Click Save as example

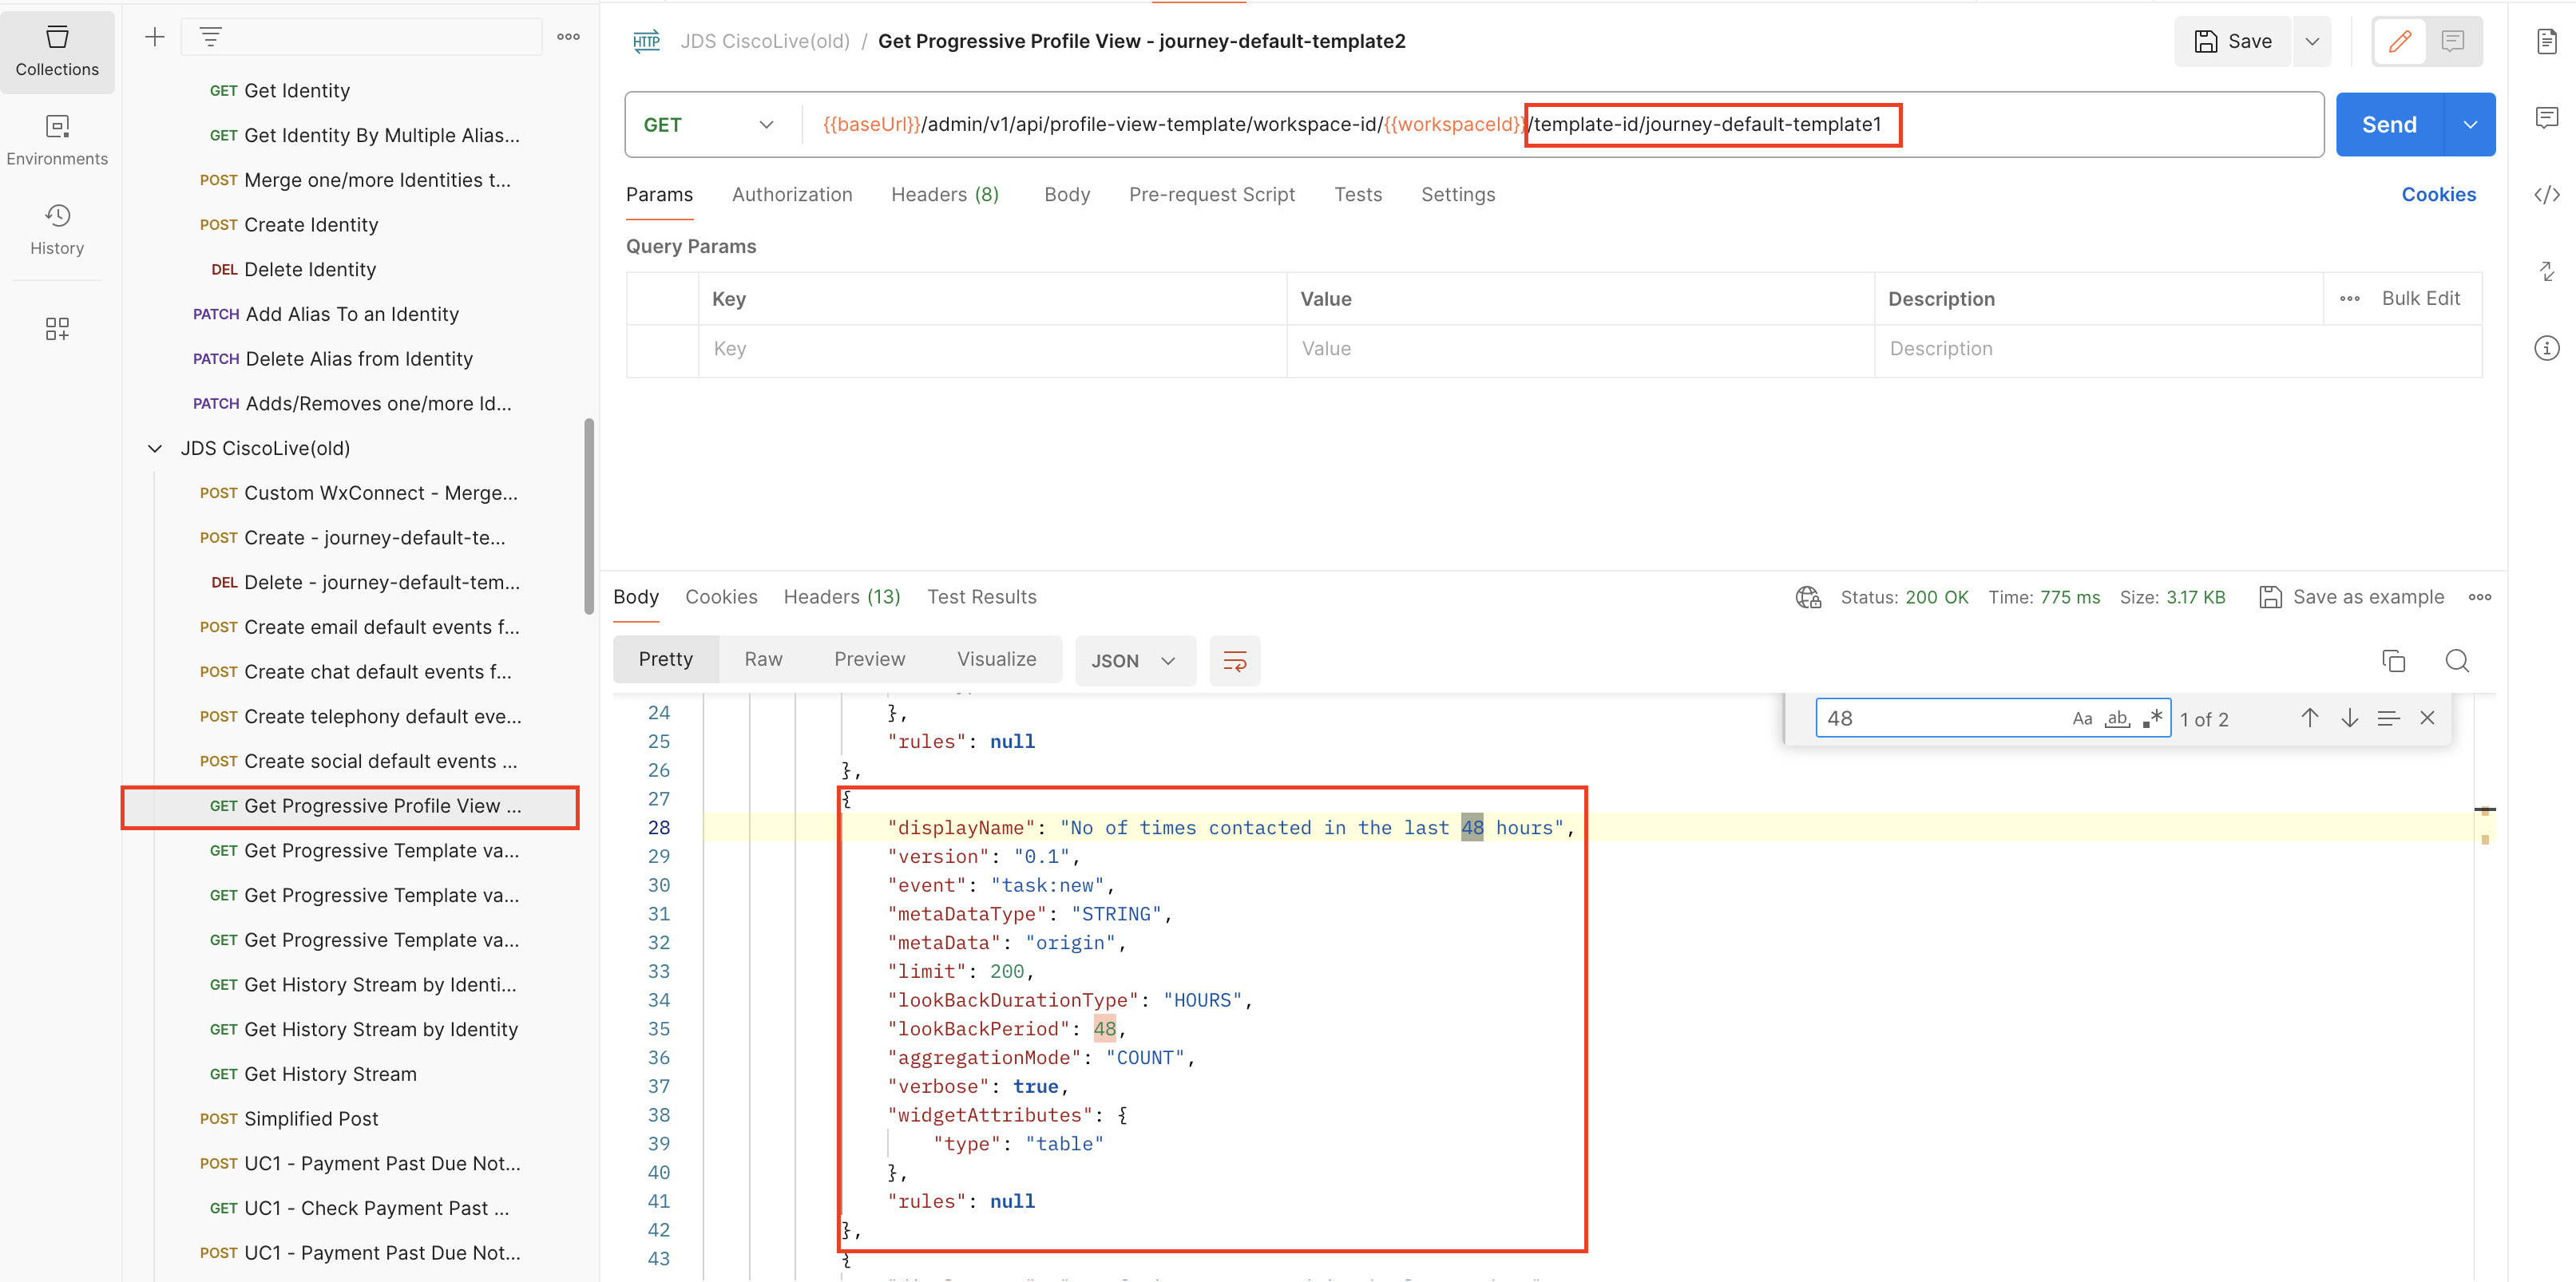[x=2352, y=597]
